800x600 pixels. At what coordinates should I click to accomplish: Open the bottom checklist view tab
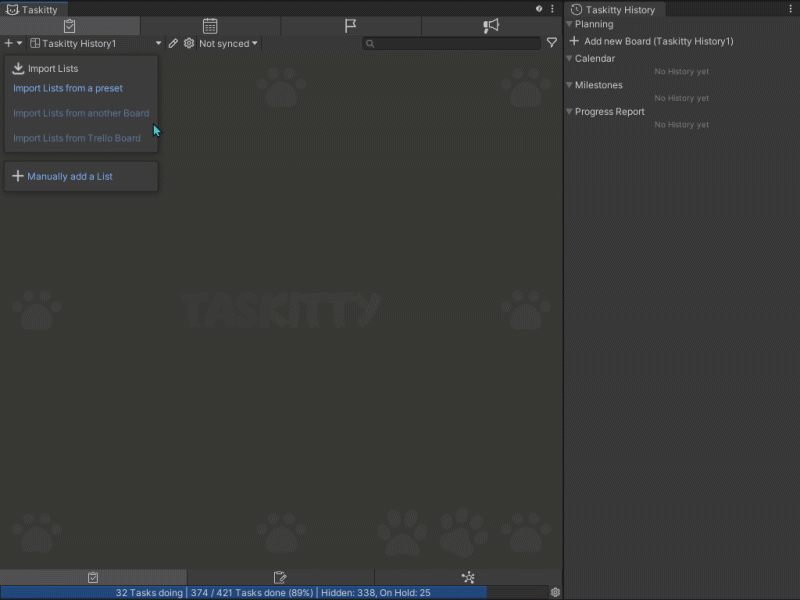click(93, 578)
